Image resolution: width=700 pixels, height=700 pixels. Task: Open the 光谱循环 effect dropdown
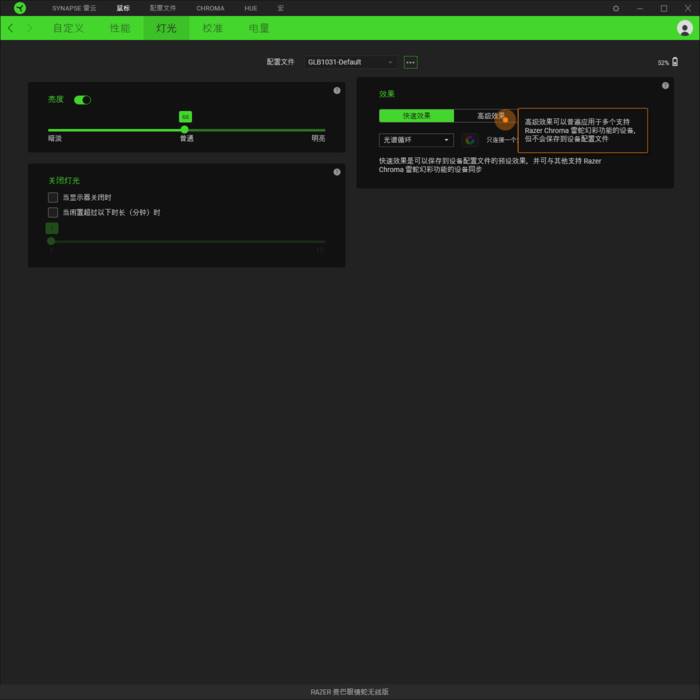pos(416,140)
